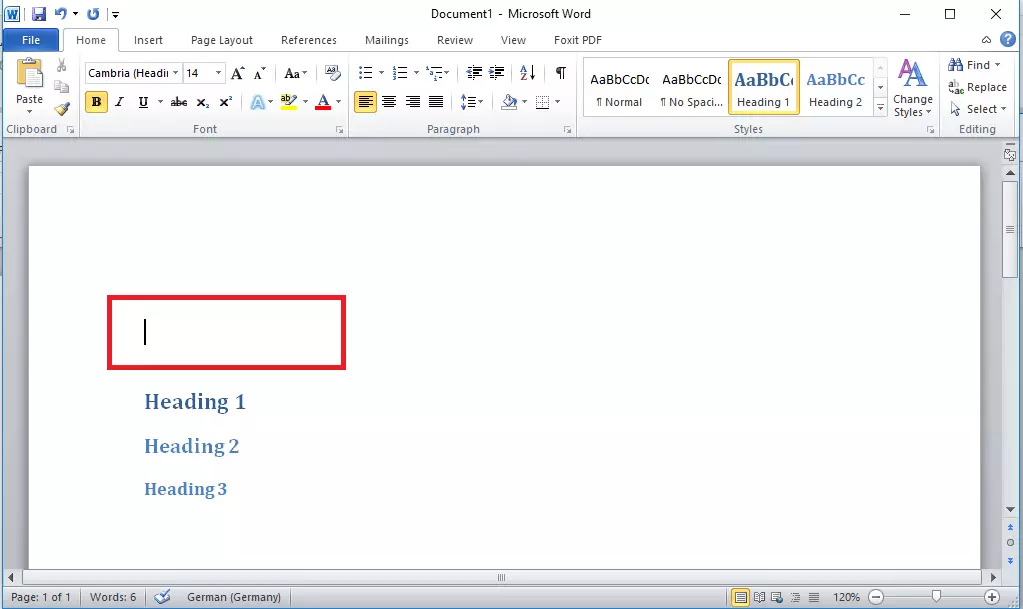Apply the Heading 2 style
Image resolution: width=1023 pixels, height=609 pixels.
point(835,88)
